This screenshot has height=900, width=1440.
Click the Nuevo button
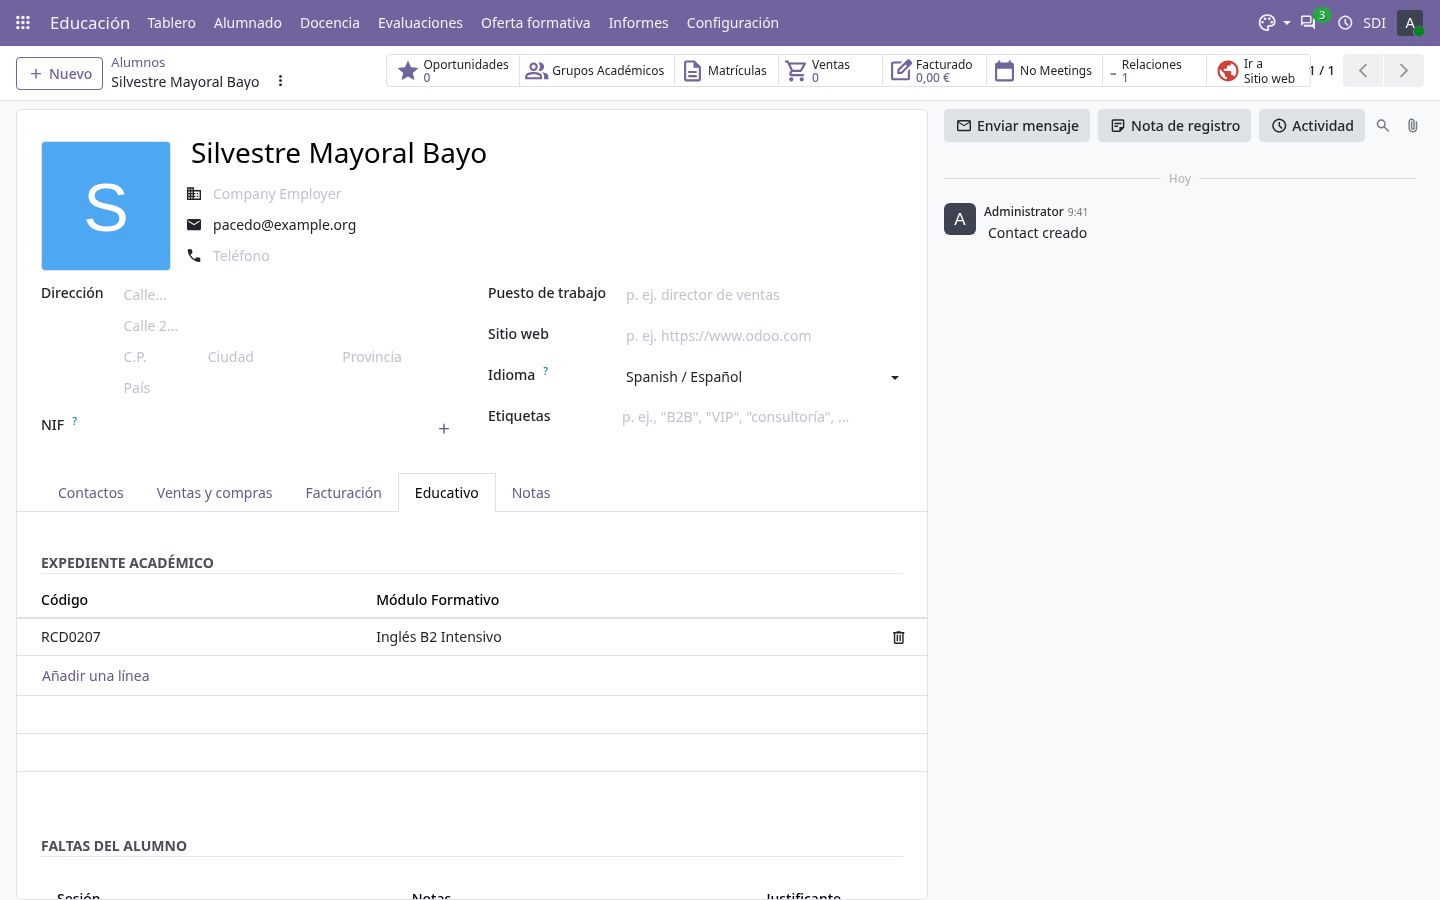[x=60, y=73]
